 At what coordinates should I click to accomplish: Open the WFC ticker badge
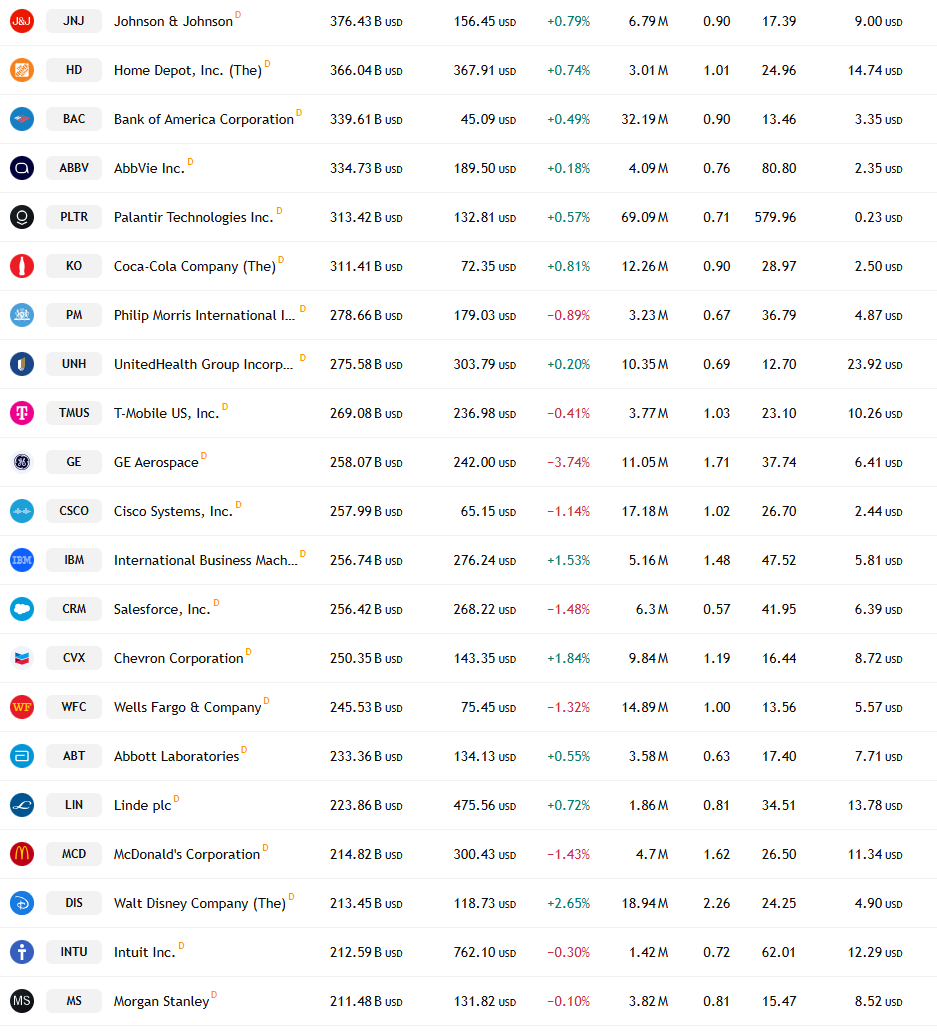coord(74,707)
